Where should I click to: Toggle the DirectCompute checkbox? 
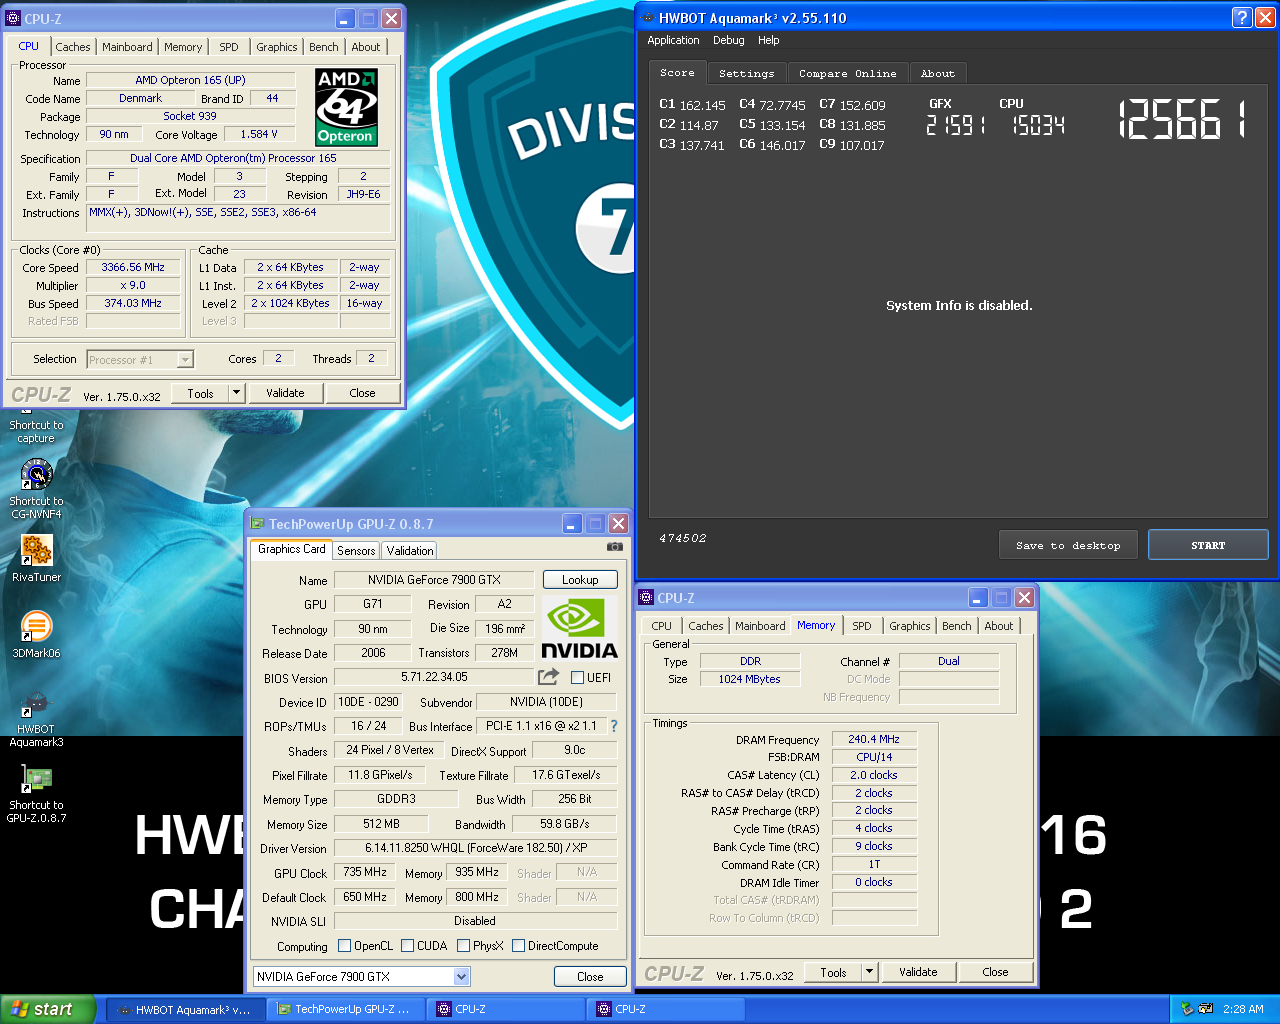(518, 945)
